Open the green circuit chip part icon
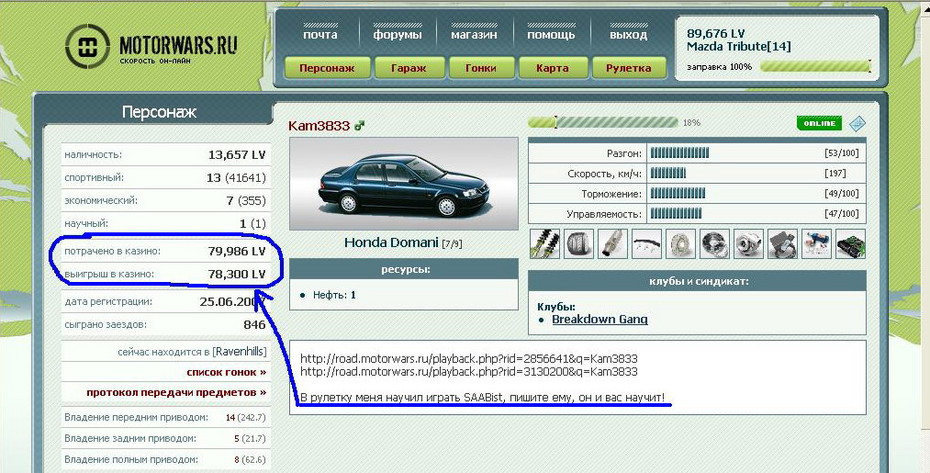Screen dimensions: 930x473 click(x=851, y=243)
